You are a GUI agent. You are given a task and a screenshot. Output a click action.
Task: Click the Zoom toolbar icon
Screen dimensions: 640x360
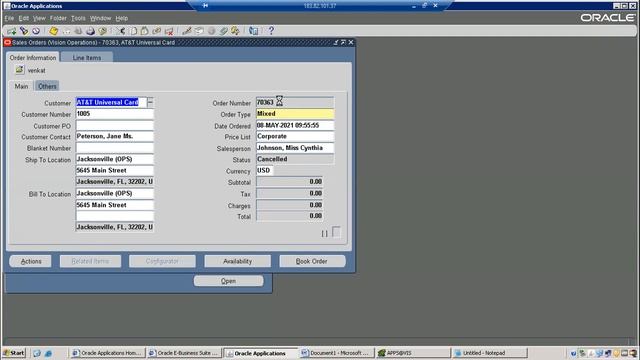(199, 31)
